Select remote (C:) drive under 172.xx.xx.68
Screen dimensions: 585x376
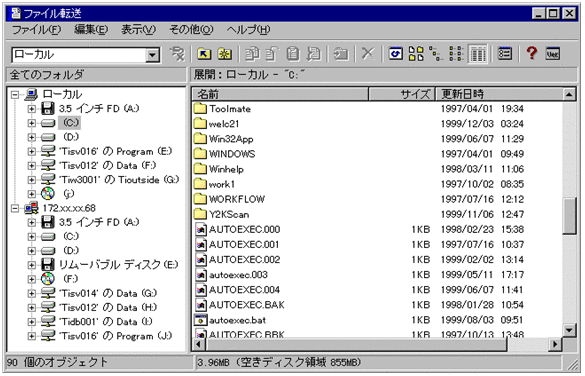pyautogui.click(x=70, y=236)
